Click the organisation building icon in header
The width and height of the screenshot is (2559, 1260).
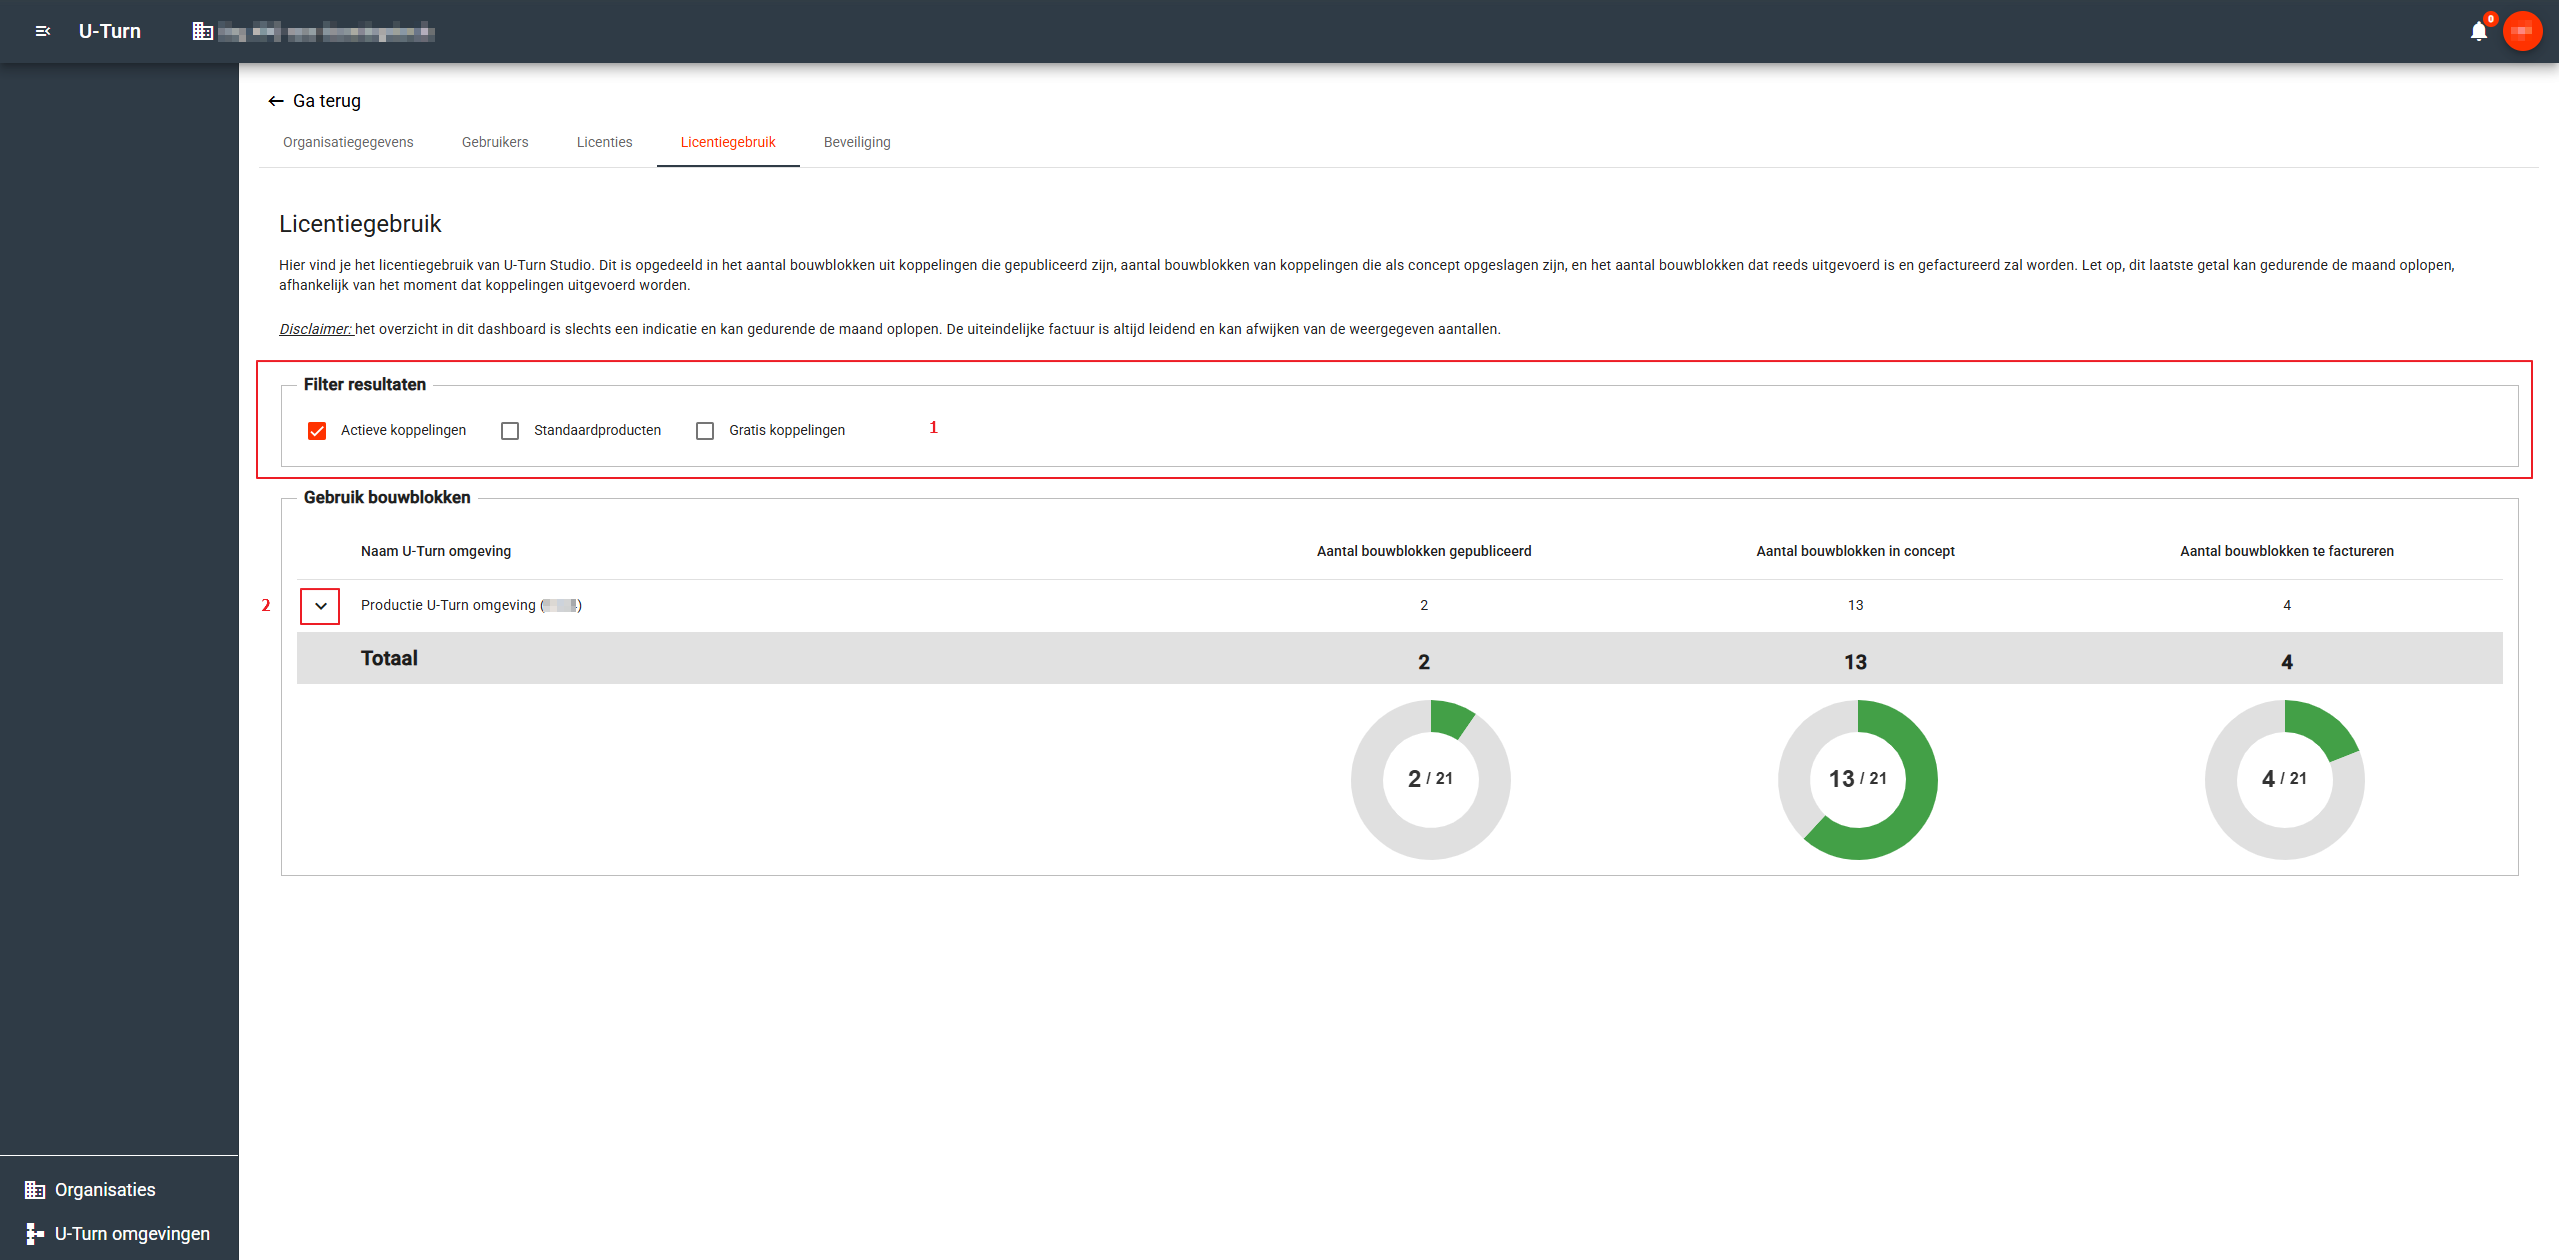(203, 31)
